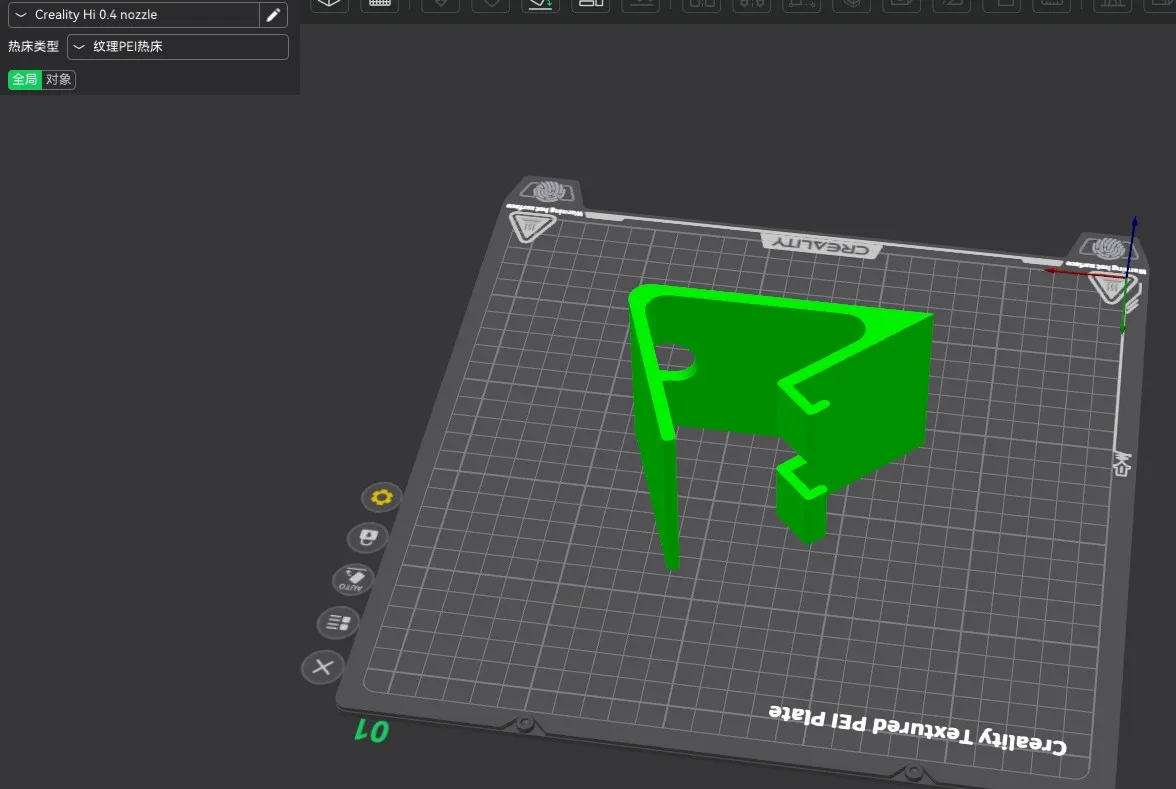Edit the Creality Hi 0.4 nozzle preset
This screenshot has height=789, width=1176.
[273, 15]
